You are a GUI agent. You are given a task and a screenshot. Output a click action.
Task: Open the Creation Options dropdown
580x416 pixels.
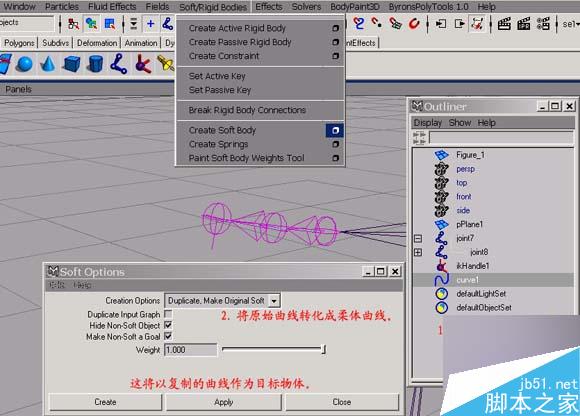pyautogui.click(x=274, y=301)
